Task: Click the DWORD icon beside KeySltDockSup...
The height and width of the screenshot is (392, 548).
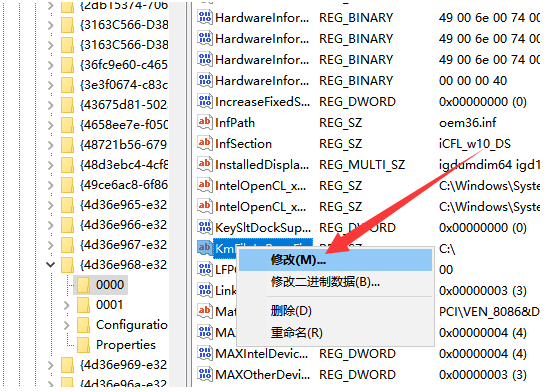Action: click(204, 227)
